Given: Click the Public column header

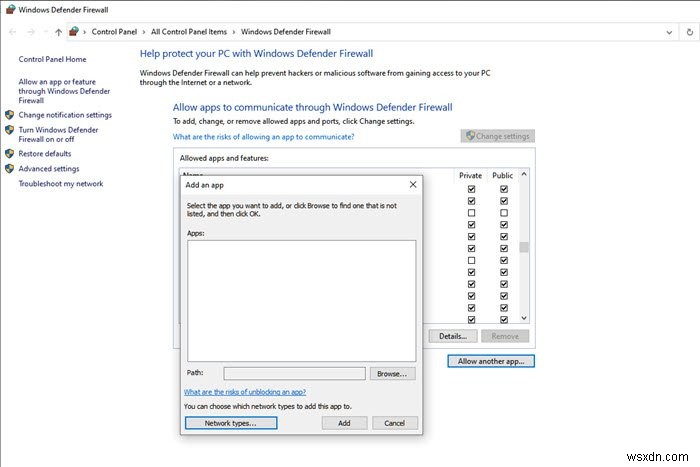Looking at the screenshot, I should [x=502, y=175].
